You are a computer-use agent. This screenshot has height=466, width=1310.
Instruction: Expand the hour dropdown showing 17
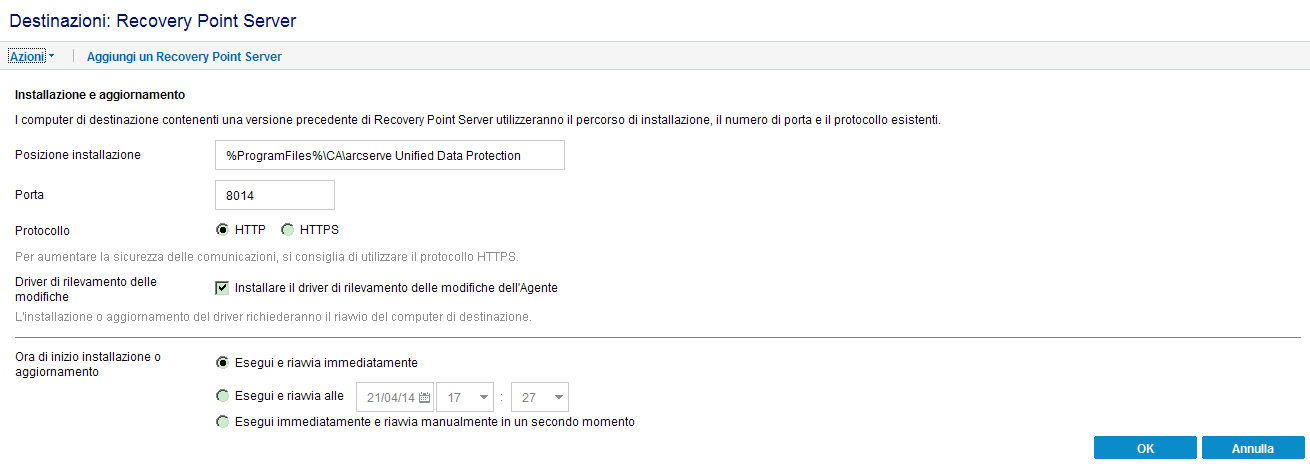point(485,397)
